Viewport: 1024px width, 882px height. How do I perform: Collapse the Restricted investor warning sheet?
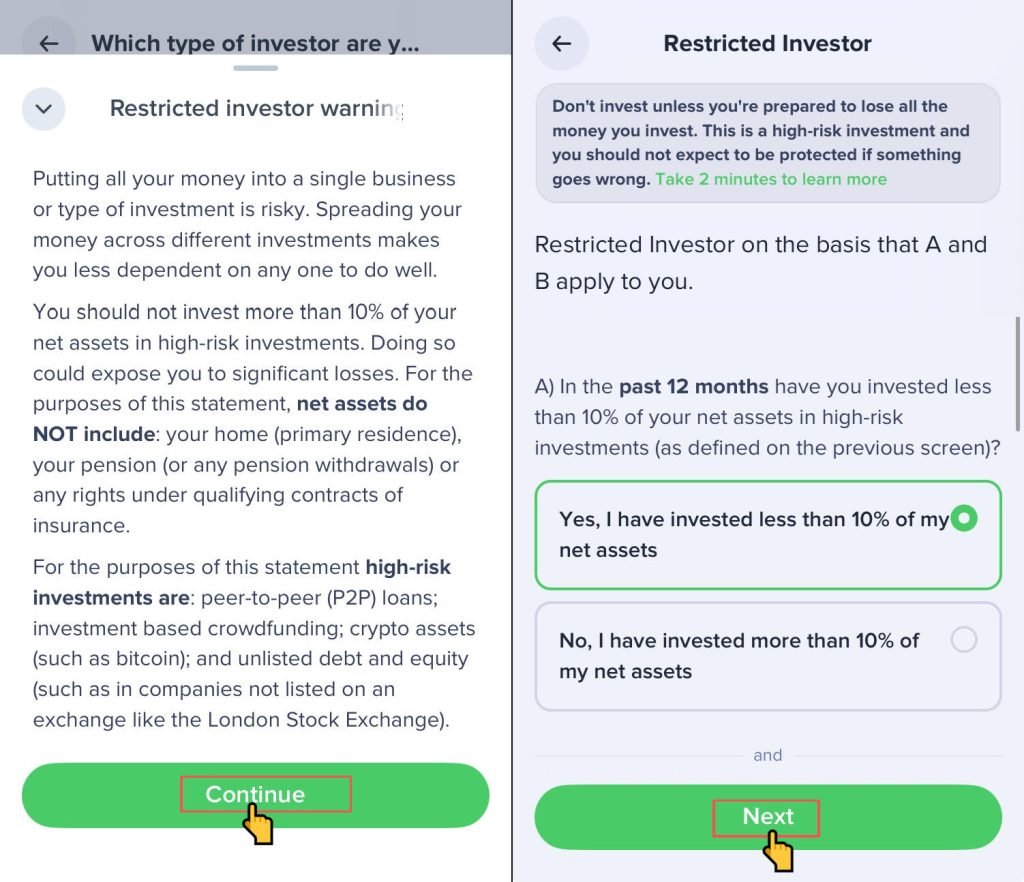[x=43, y=109]
